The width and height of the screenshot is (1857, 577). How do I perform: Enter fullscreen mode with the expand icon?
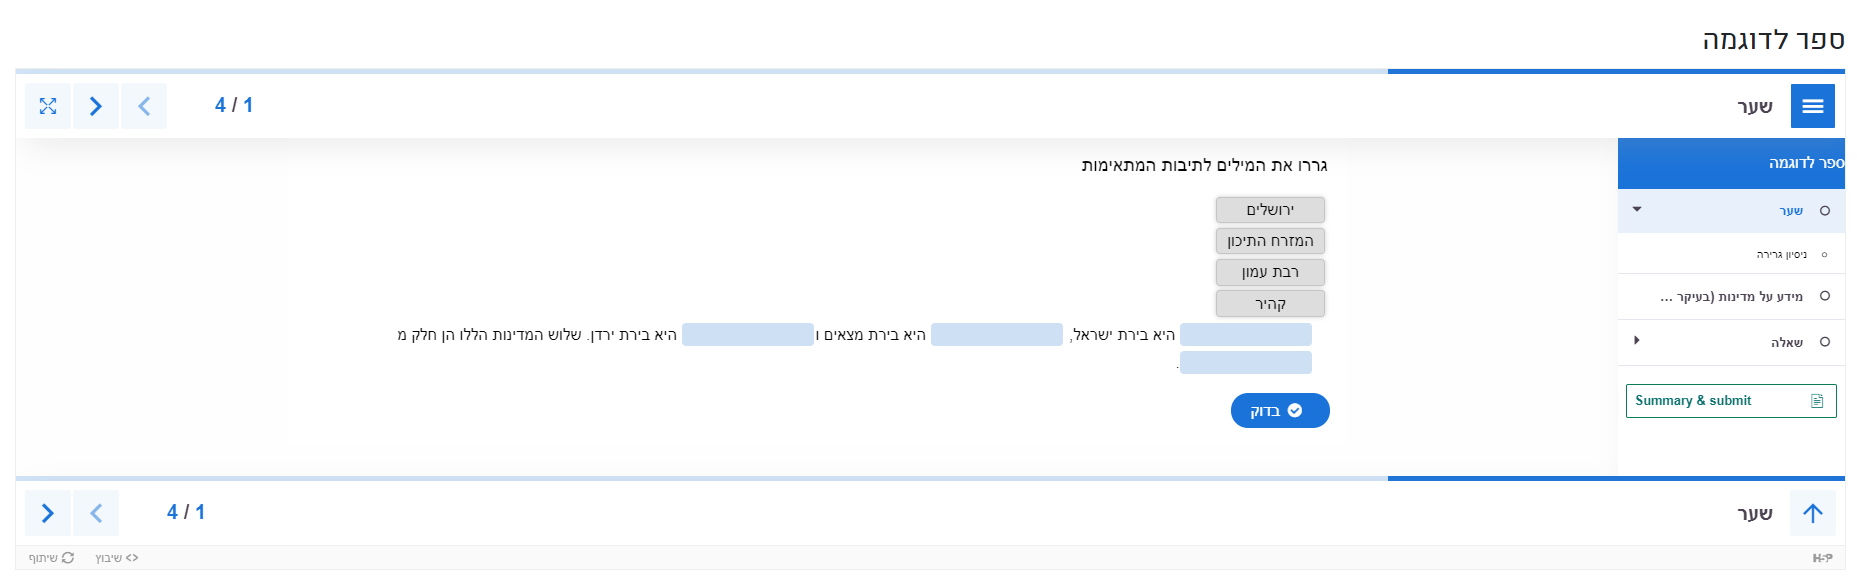tap(48, 106)
